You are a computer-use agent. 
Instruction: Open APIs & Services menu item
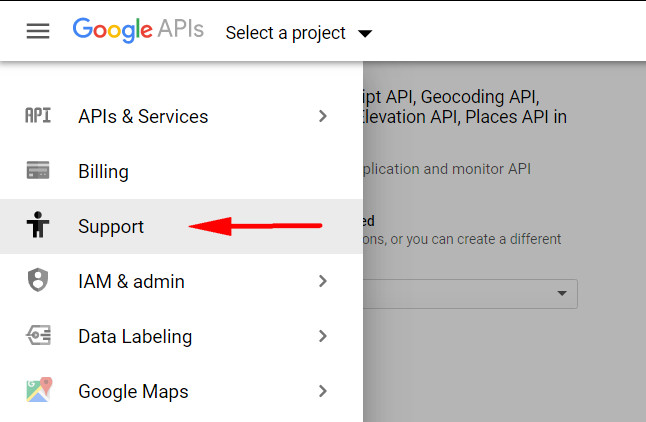tap(181, 116)
